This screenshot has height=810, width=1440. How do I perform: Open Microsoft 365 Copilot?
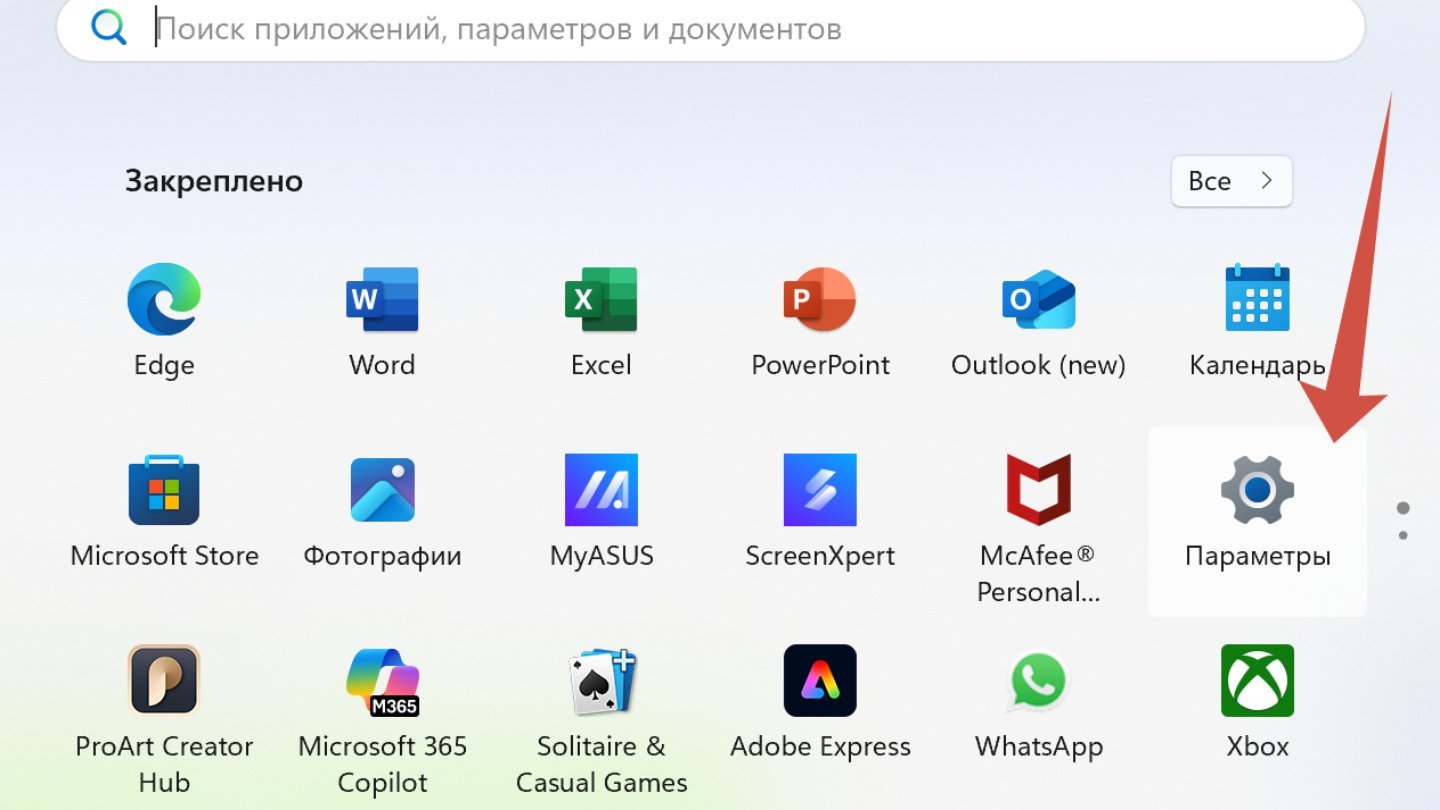[x=382, y=681]
